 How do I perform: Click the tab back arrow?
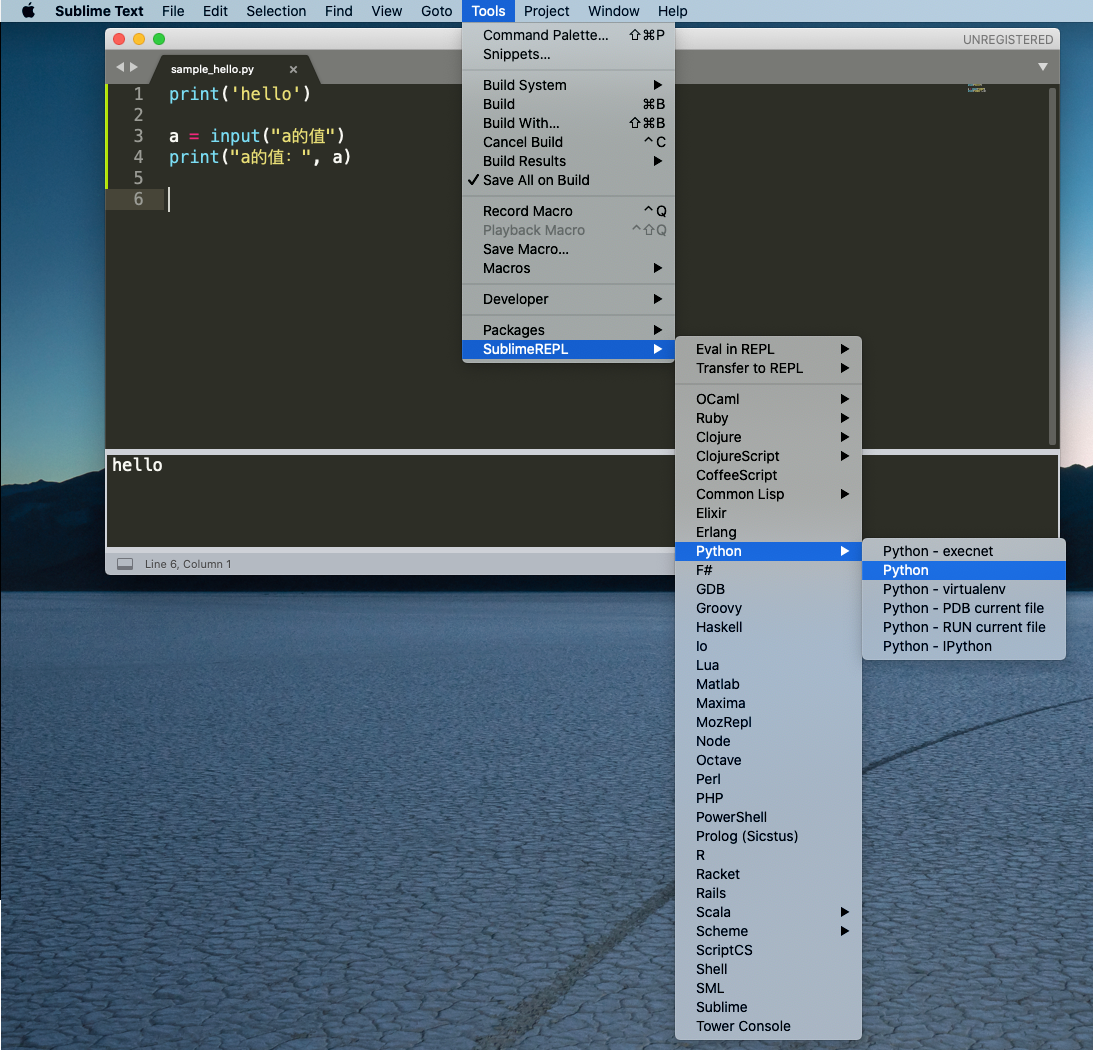click(120, 67)
